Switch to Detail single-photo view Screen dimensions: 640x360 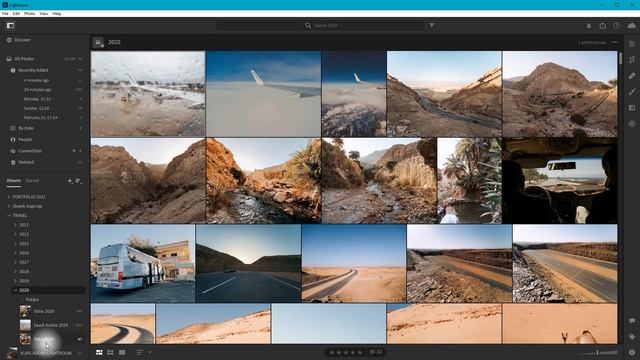pyautogui.click(x=122, y=352)
